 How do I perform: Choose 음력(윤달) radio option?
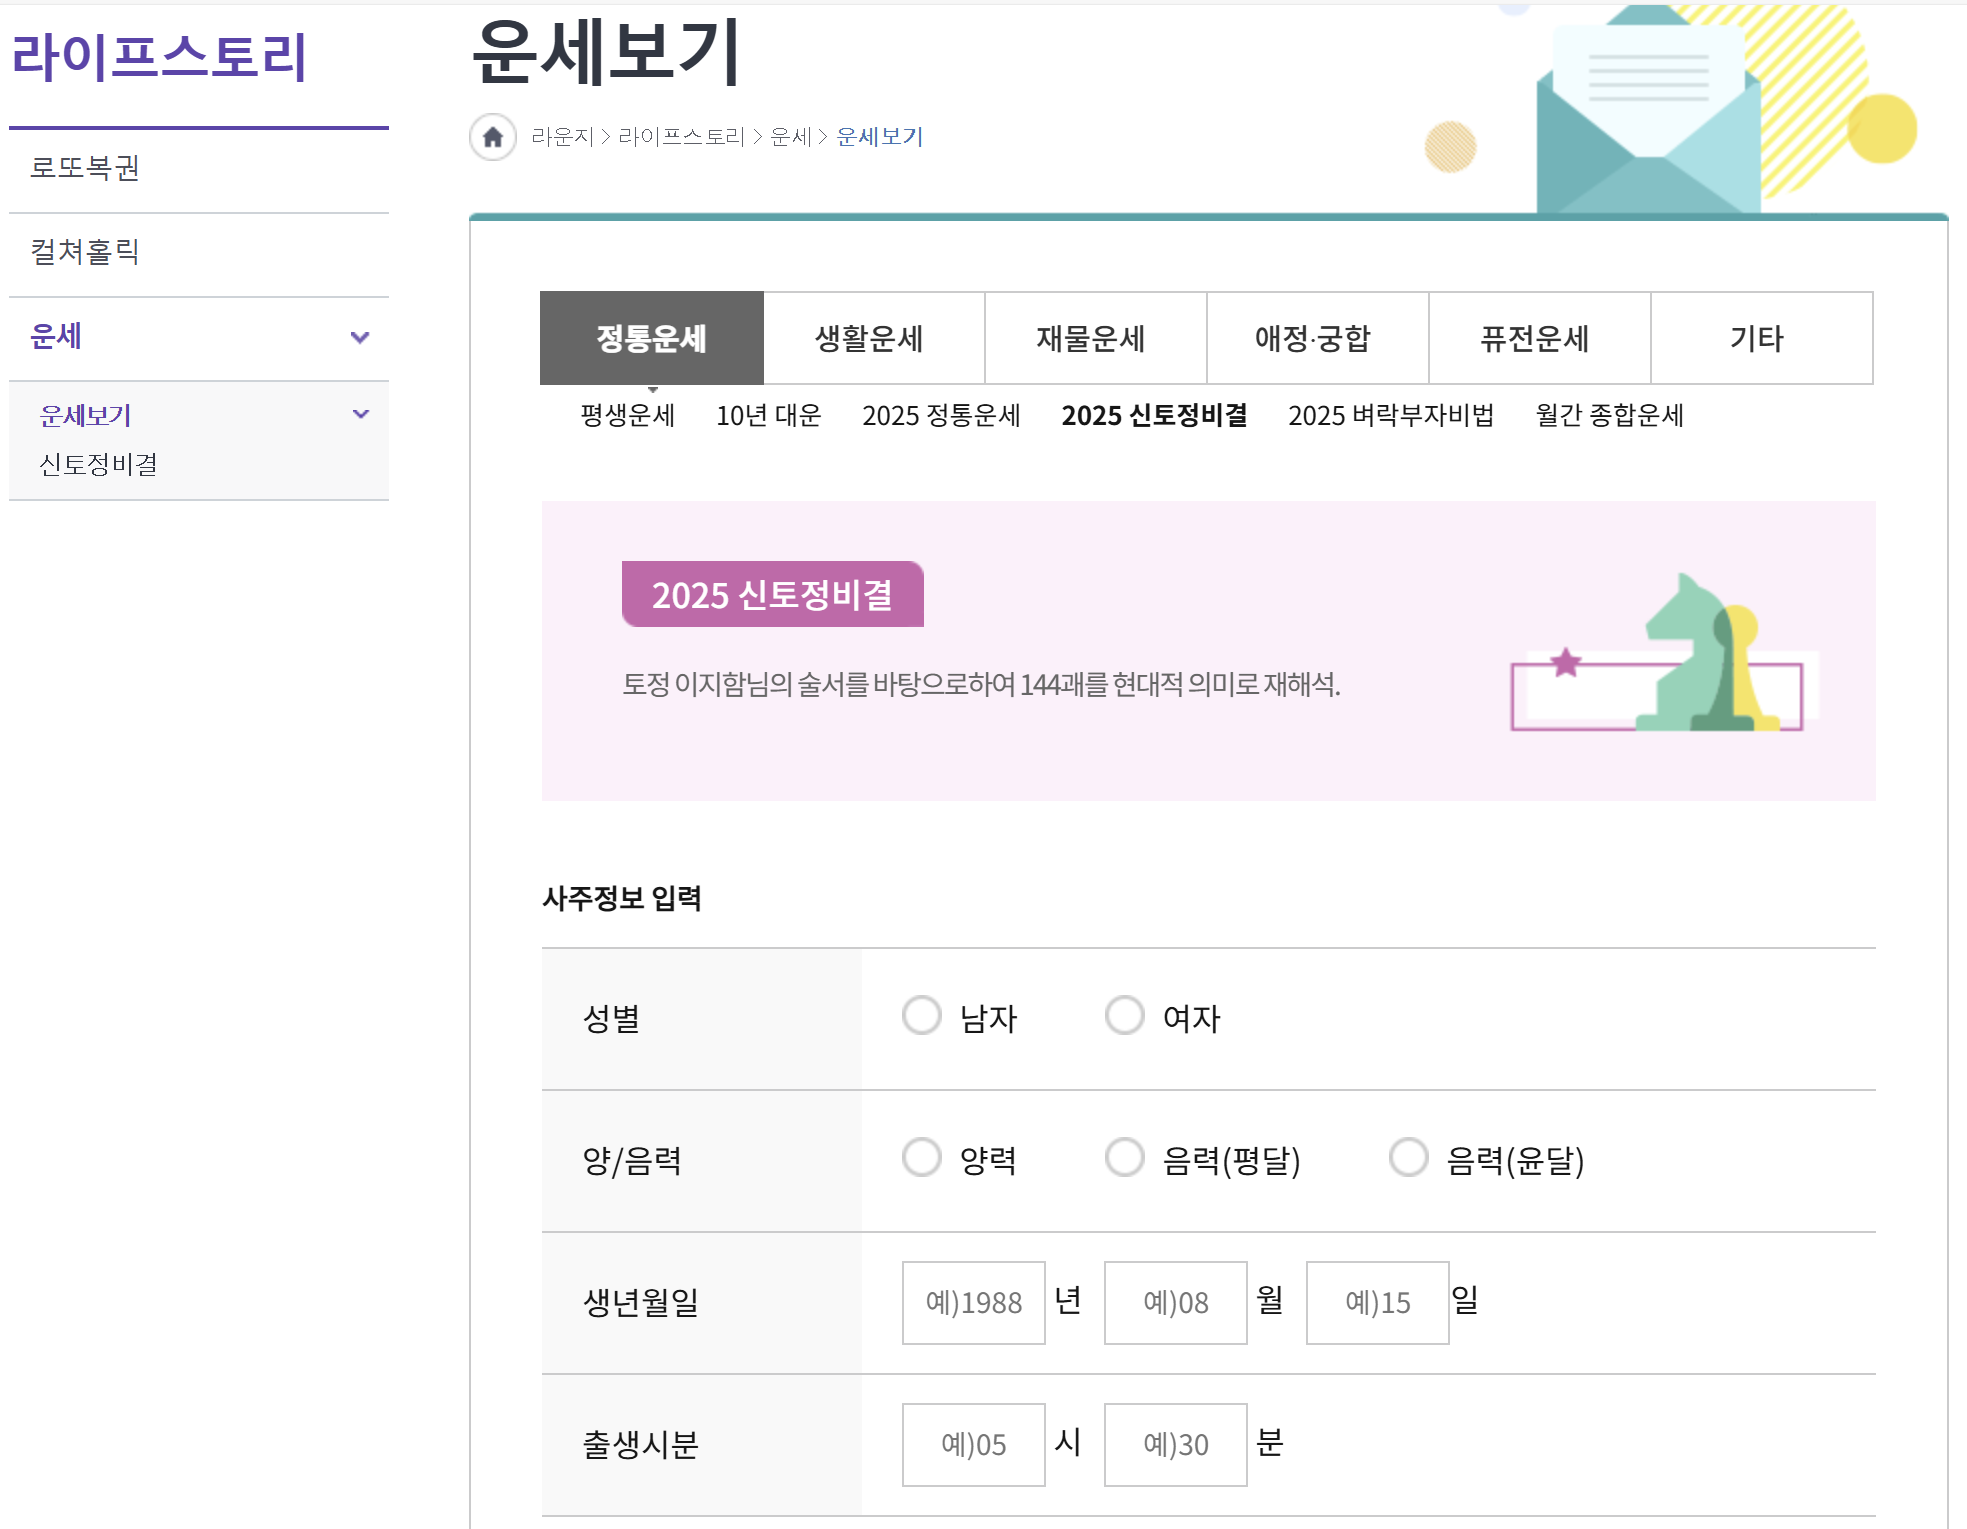tap(1408, 1157)
